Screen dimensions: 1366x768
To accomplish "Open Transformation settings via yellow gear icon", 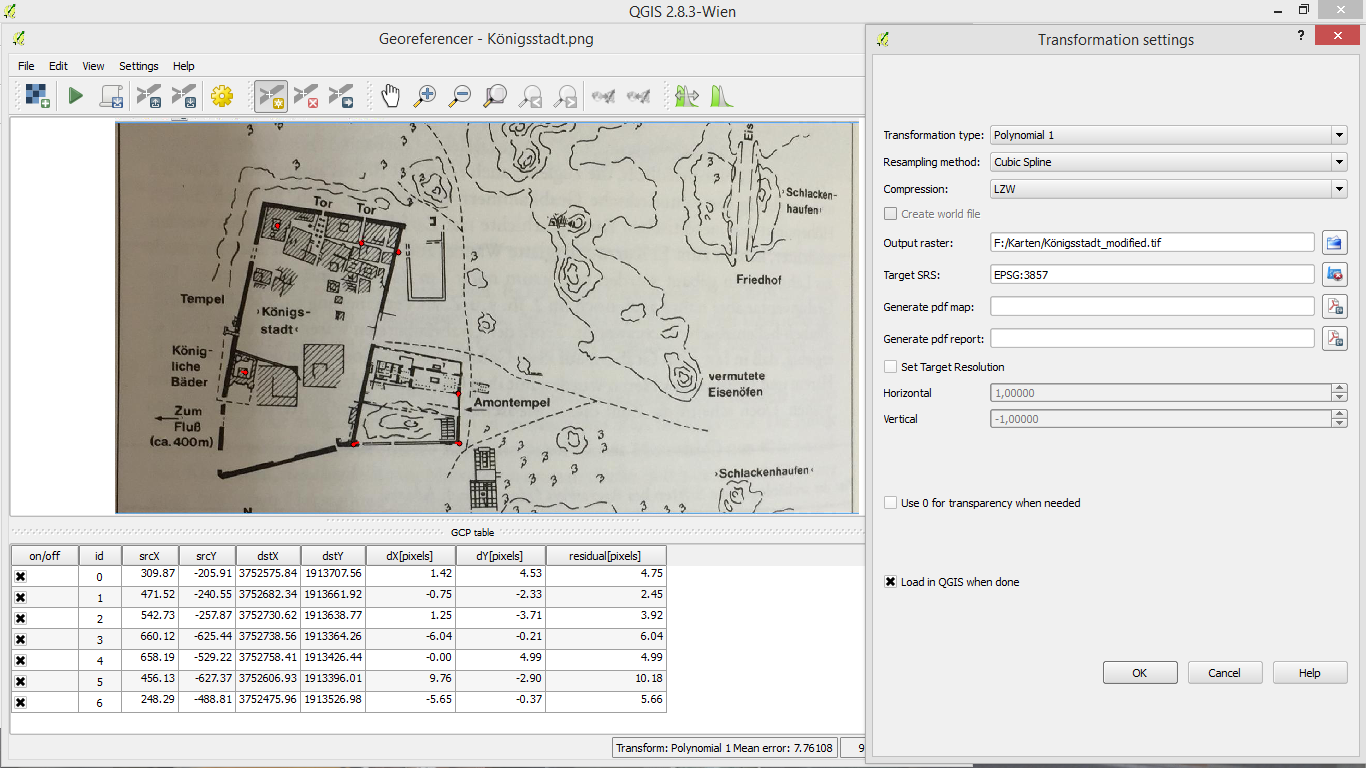I will click(222, 96).
